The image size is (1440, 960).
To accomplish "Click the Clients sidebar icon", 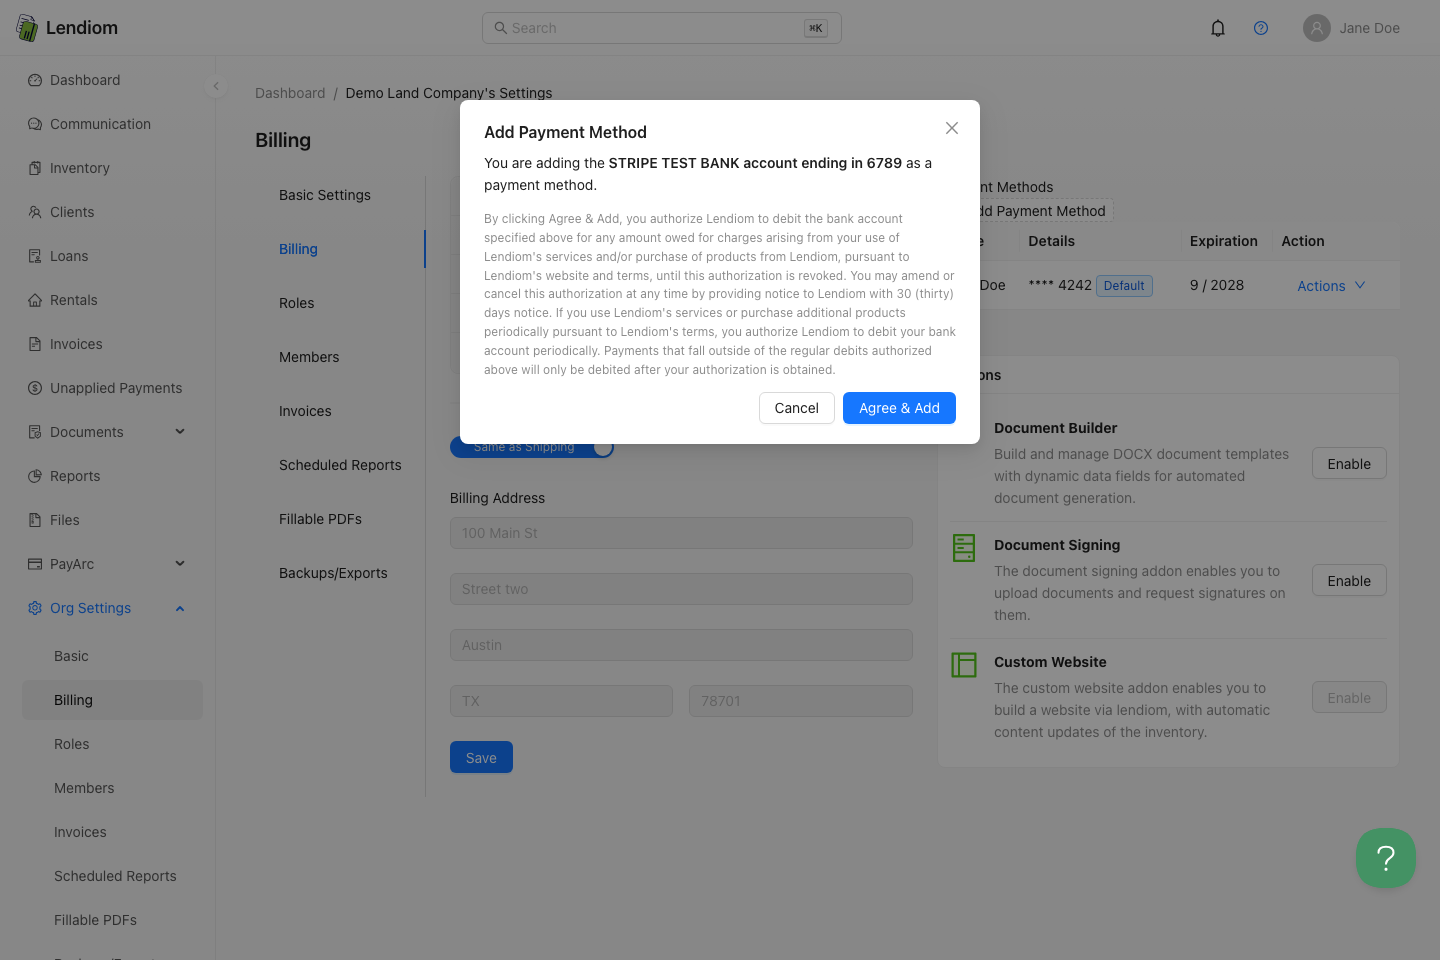I will [x=35, y=212].
